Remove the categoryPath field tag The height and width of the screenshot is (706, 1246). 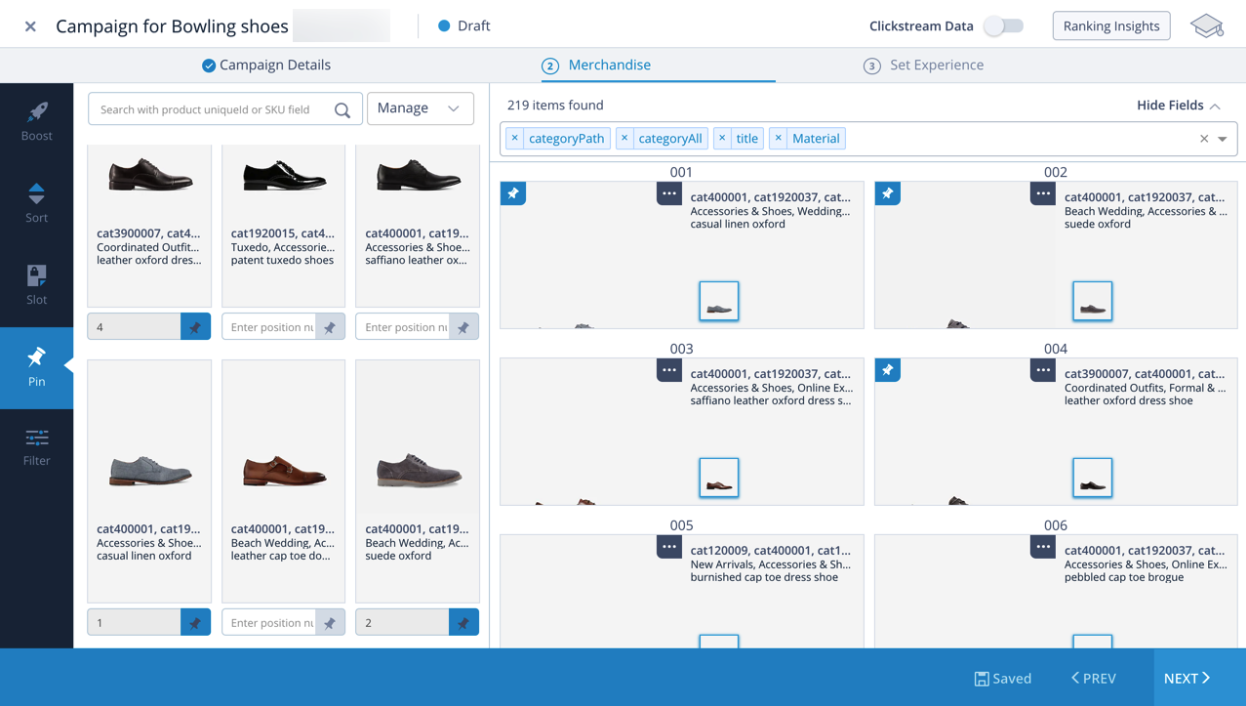[514, 138]
